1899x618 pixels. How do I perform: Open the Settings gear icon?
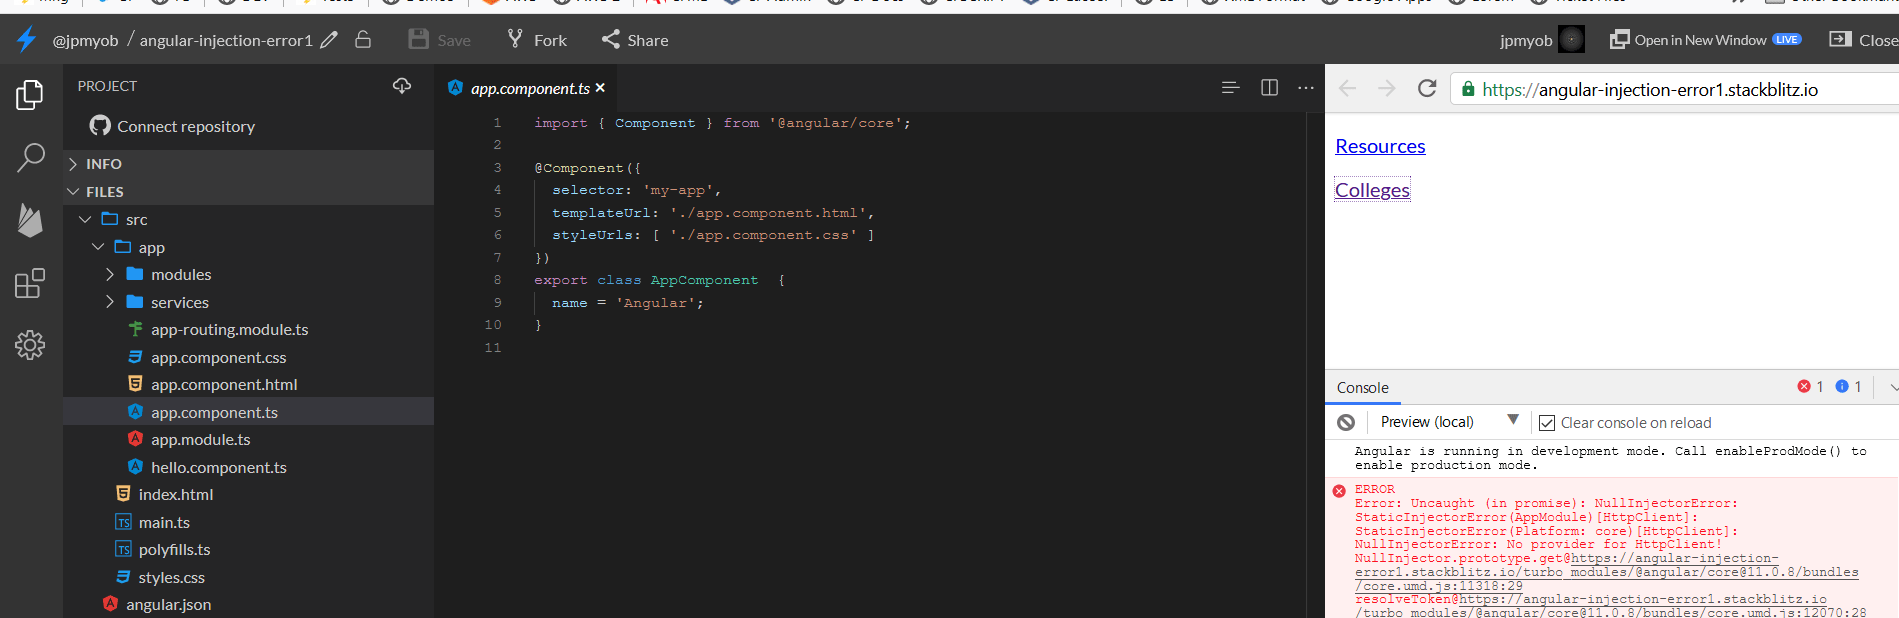tap(30, 345)
